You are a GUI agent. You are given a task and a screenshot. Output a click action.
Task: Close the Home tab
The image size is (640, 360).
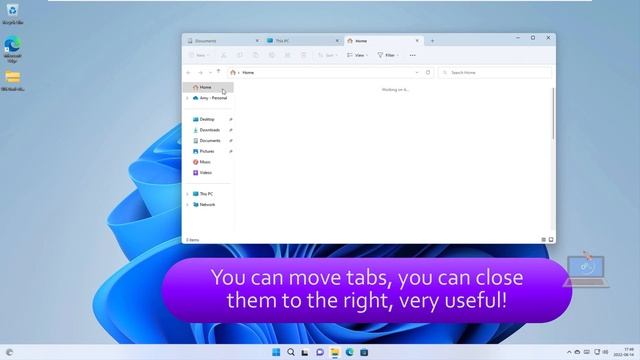[417, 41]
